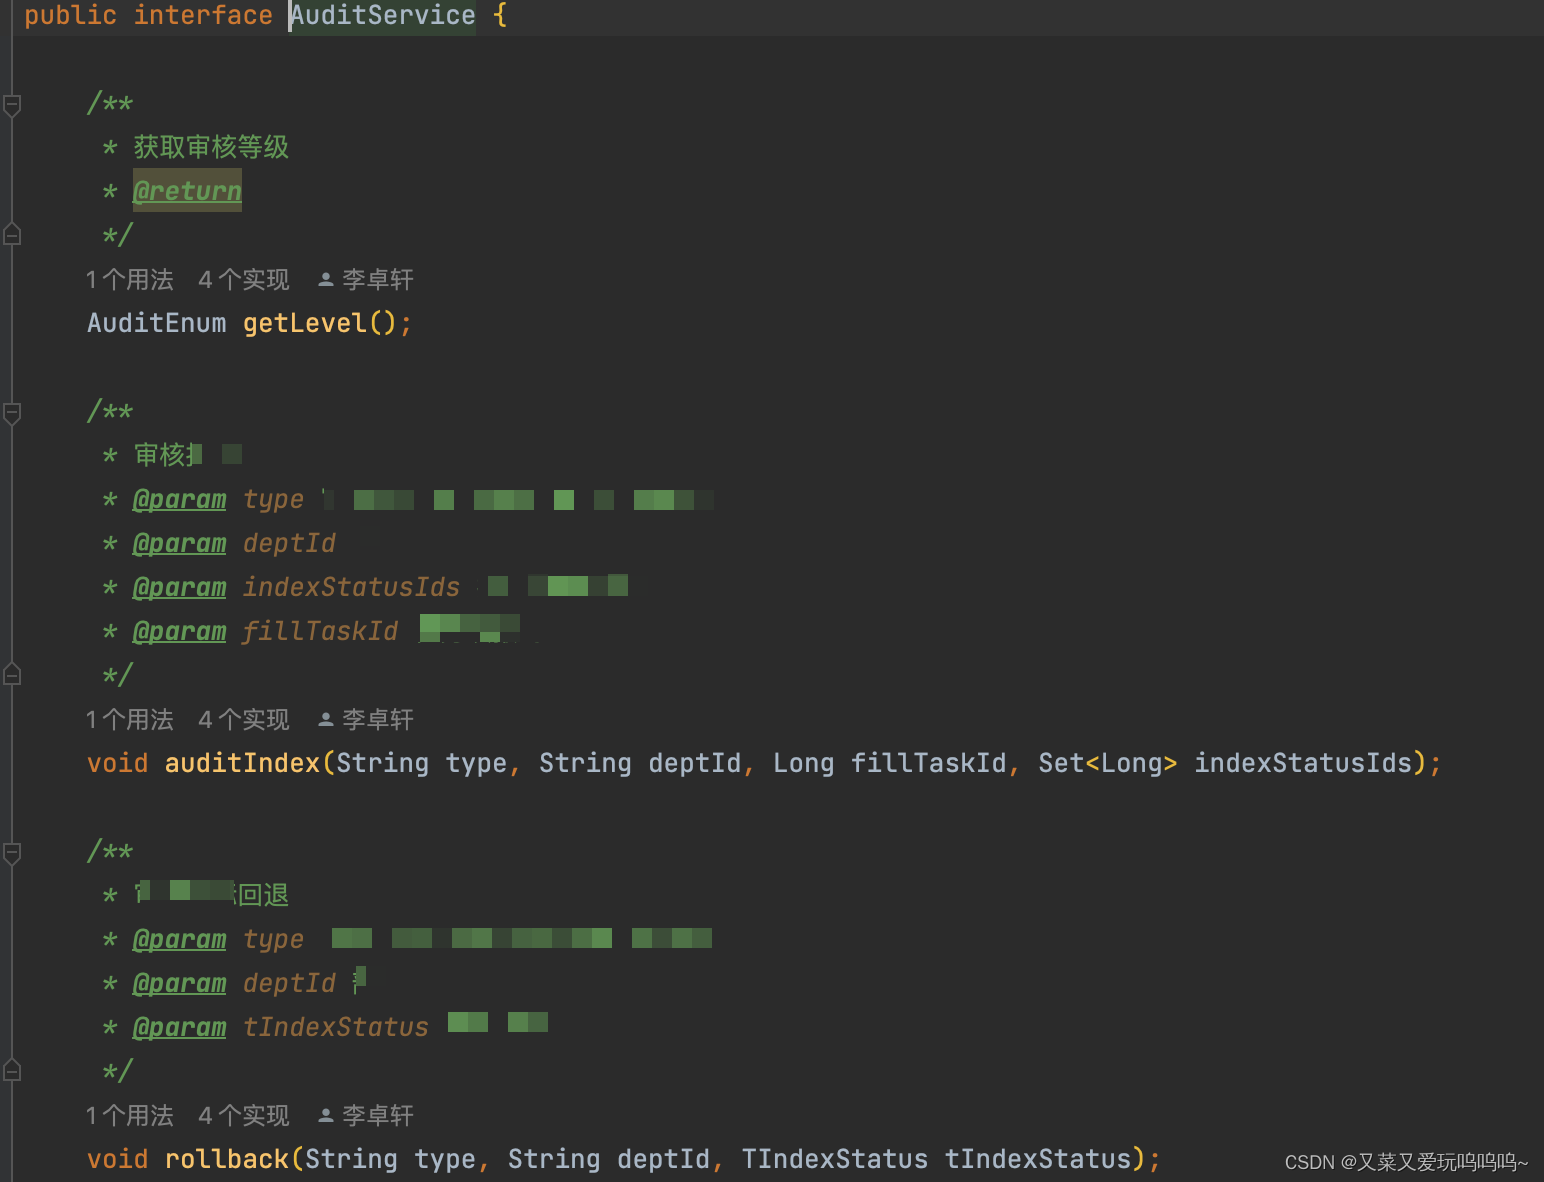Screen dimensions: 1544x1182
Task: Click the auditIndex method name
Action: (242, 763)
